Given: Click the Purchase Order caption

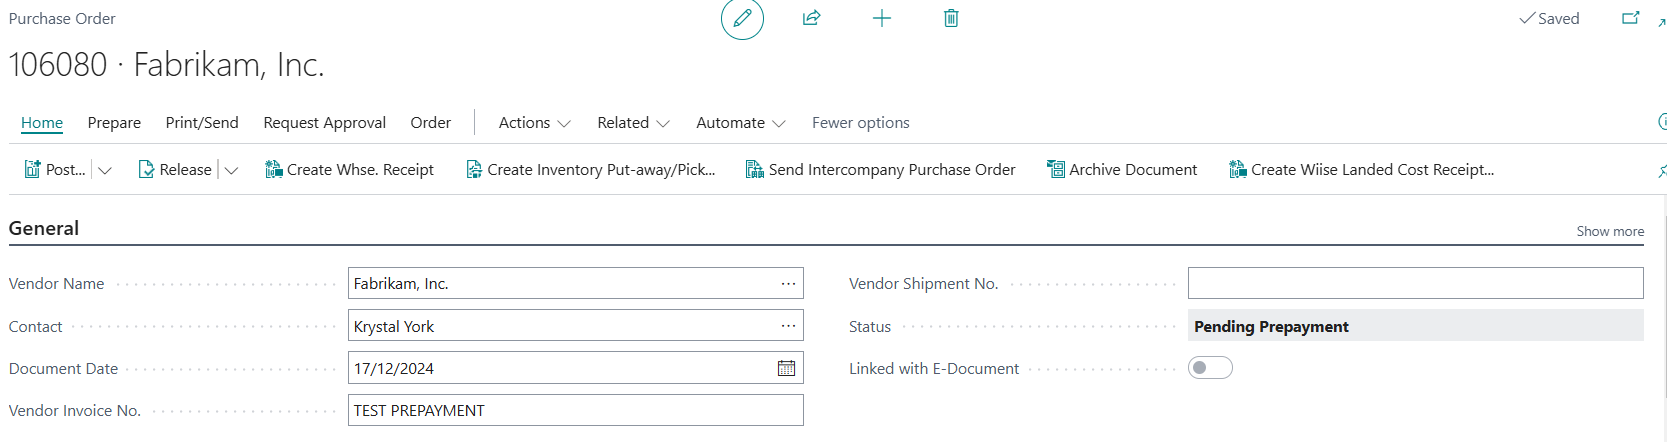Looking at the screenshot, I should pyautogui.click(x=62, y=18).
